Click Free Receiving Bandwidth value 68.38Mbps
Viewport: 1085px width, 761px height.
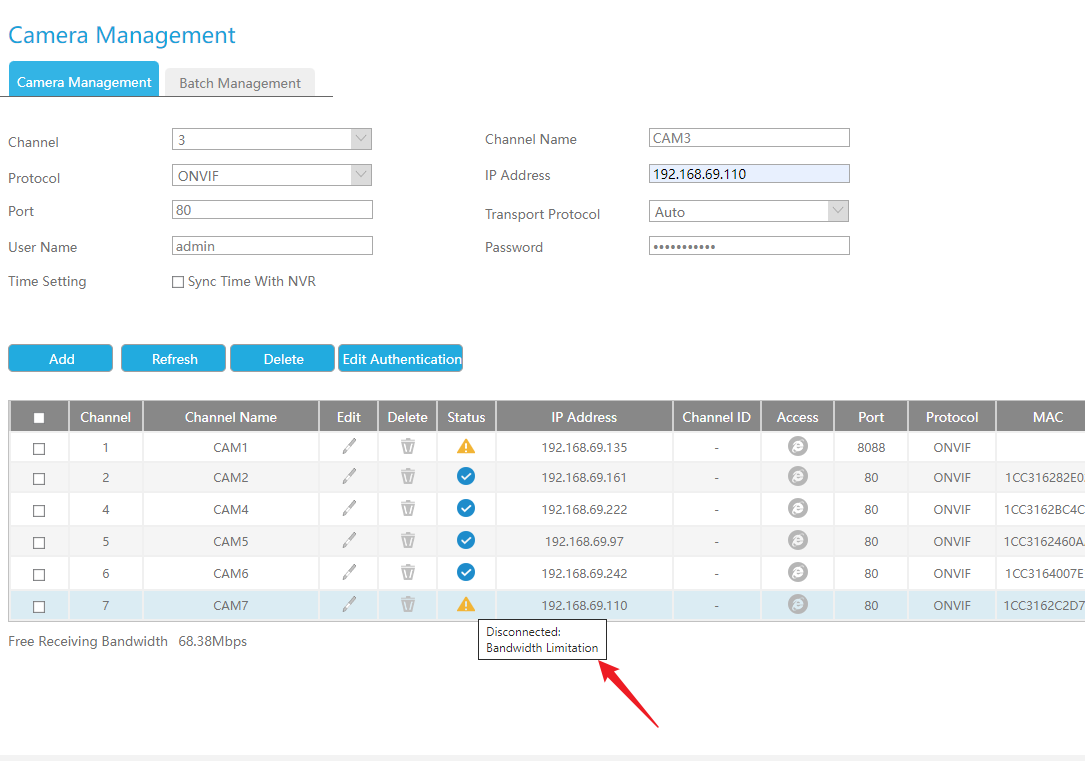212,641
